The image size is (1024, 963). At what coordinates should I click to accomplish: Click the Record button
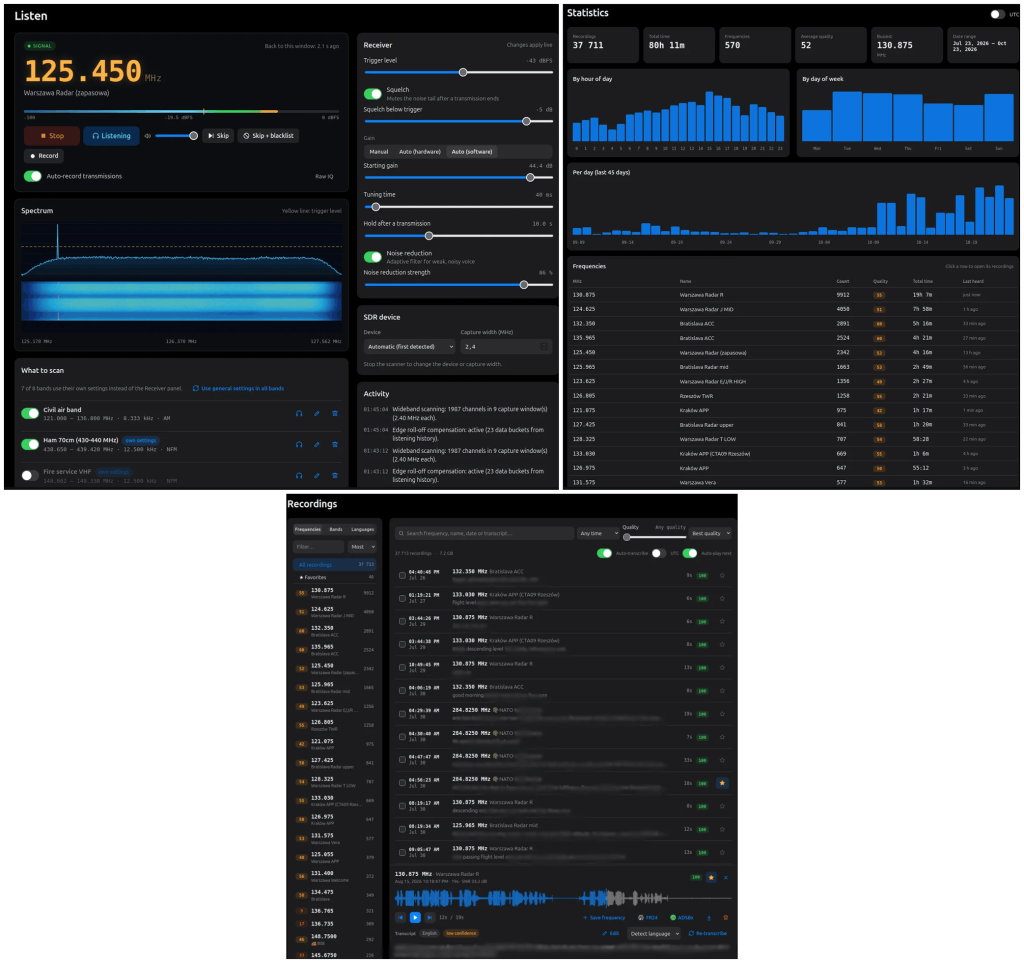tap(44, 156)
